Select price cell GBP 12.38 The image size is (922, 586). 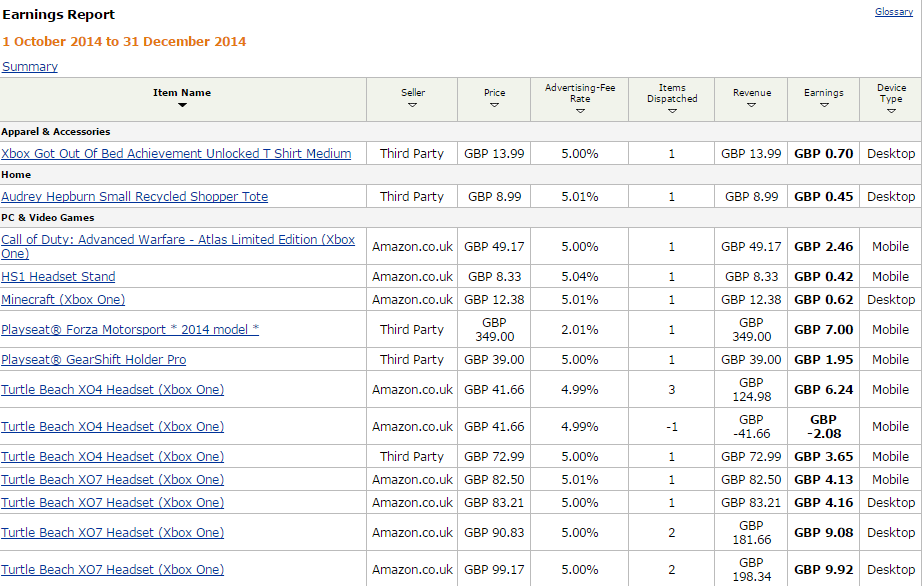pyautogui.click(x=494, y=299)
